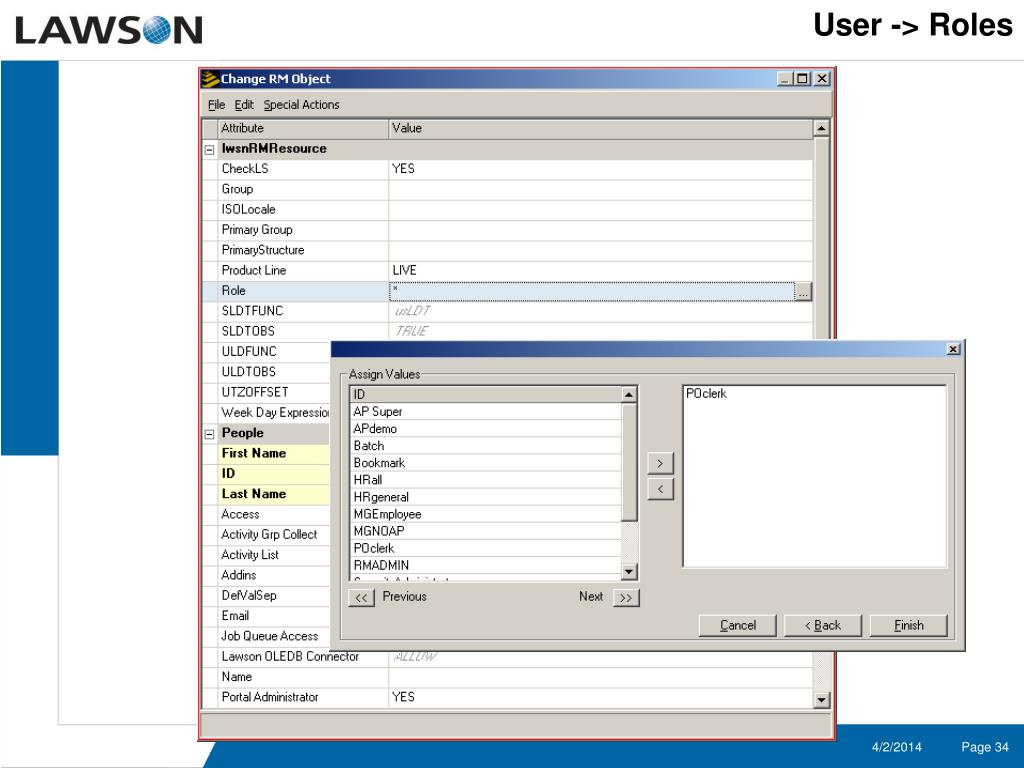This screenshot has height=768, width=1024.
Task: Go to previous page of IDs
Action: click(361, 598)
